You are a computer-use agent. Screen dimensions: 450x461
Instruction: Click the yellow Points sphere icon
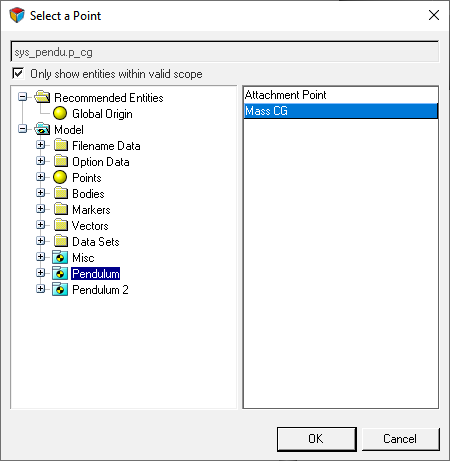coord(60,177)
